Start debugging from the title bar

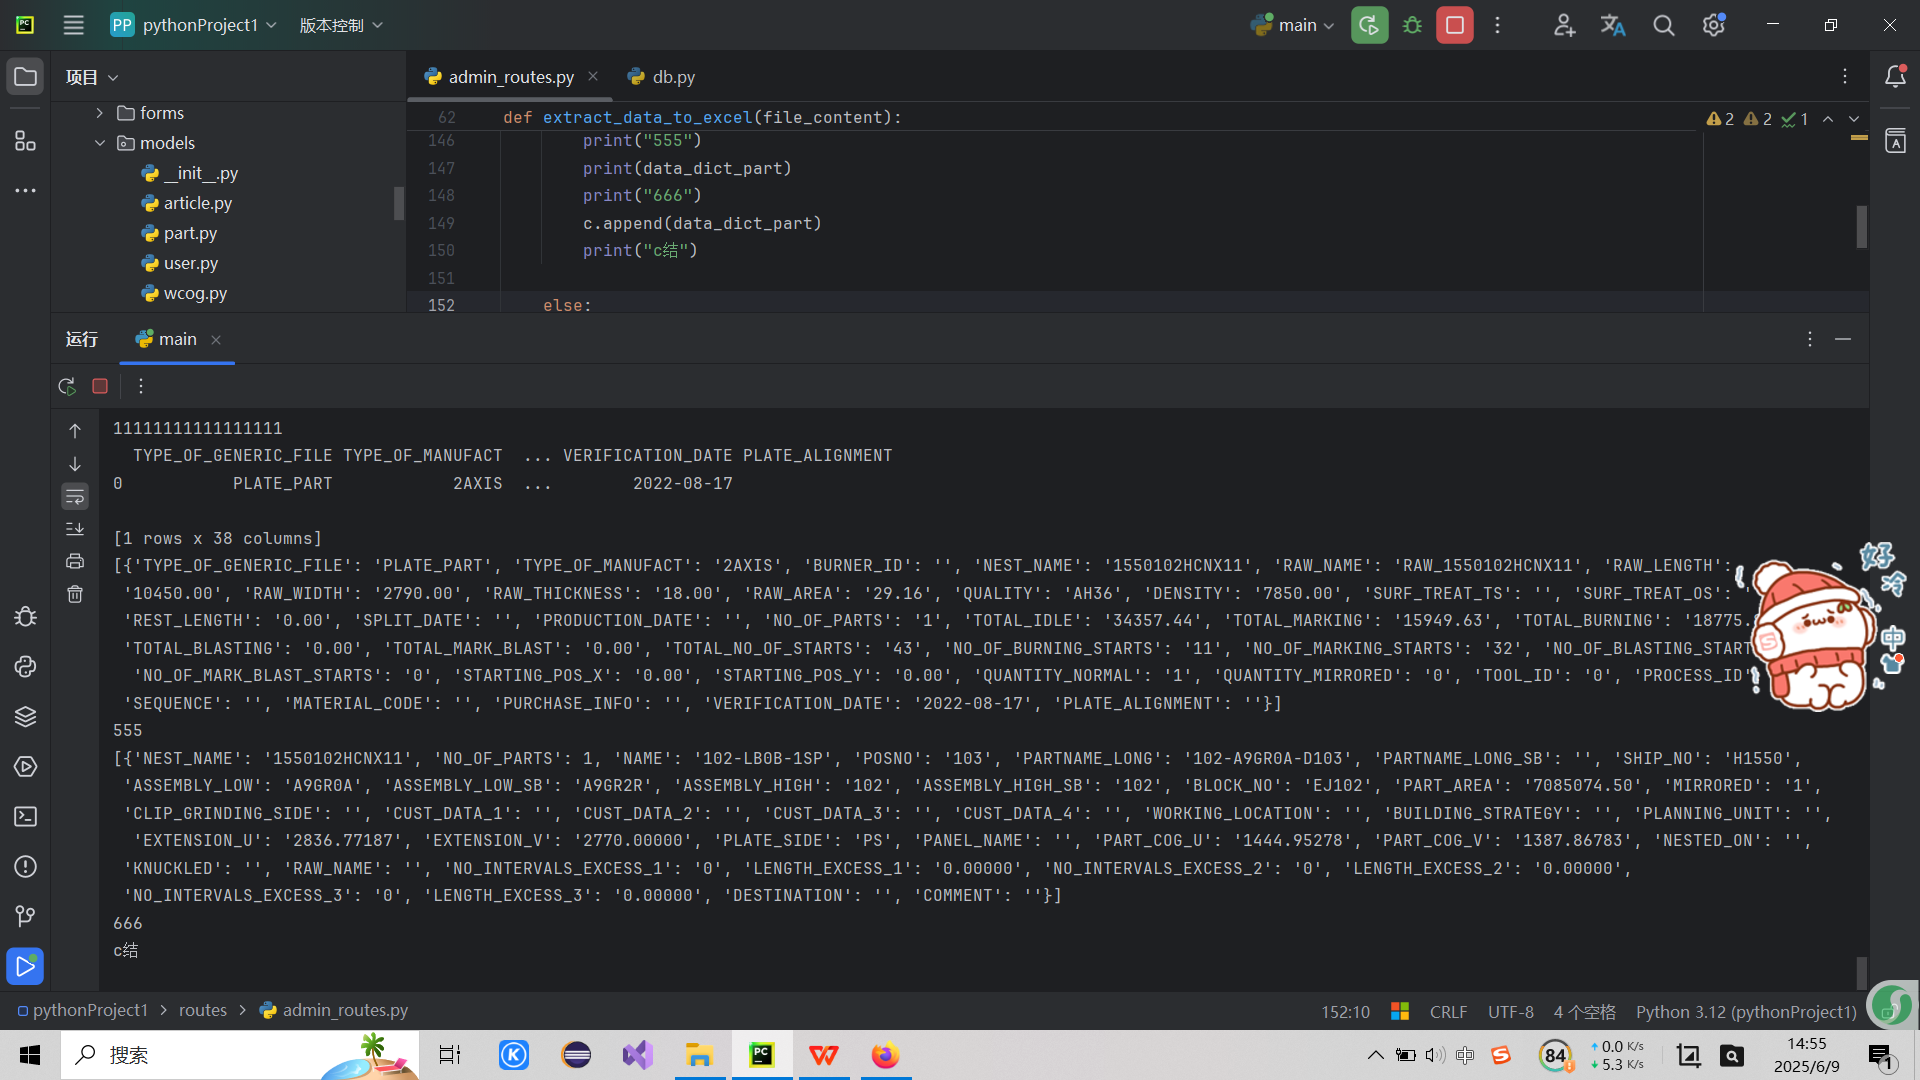pos(1412,25)
